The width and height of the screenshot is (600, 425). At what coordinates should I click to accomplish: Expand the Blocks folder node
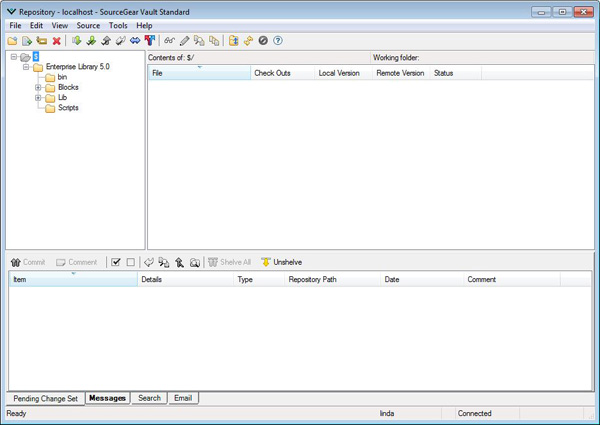[x=38, y=87]
